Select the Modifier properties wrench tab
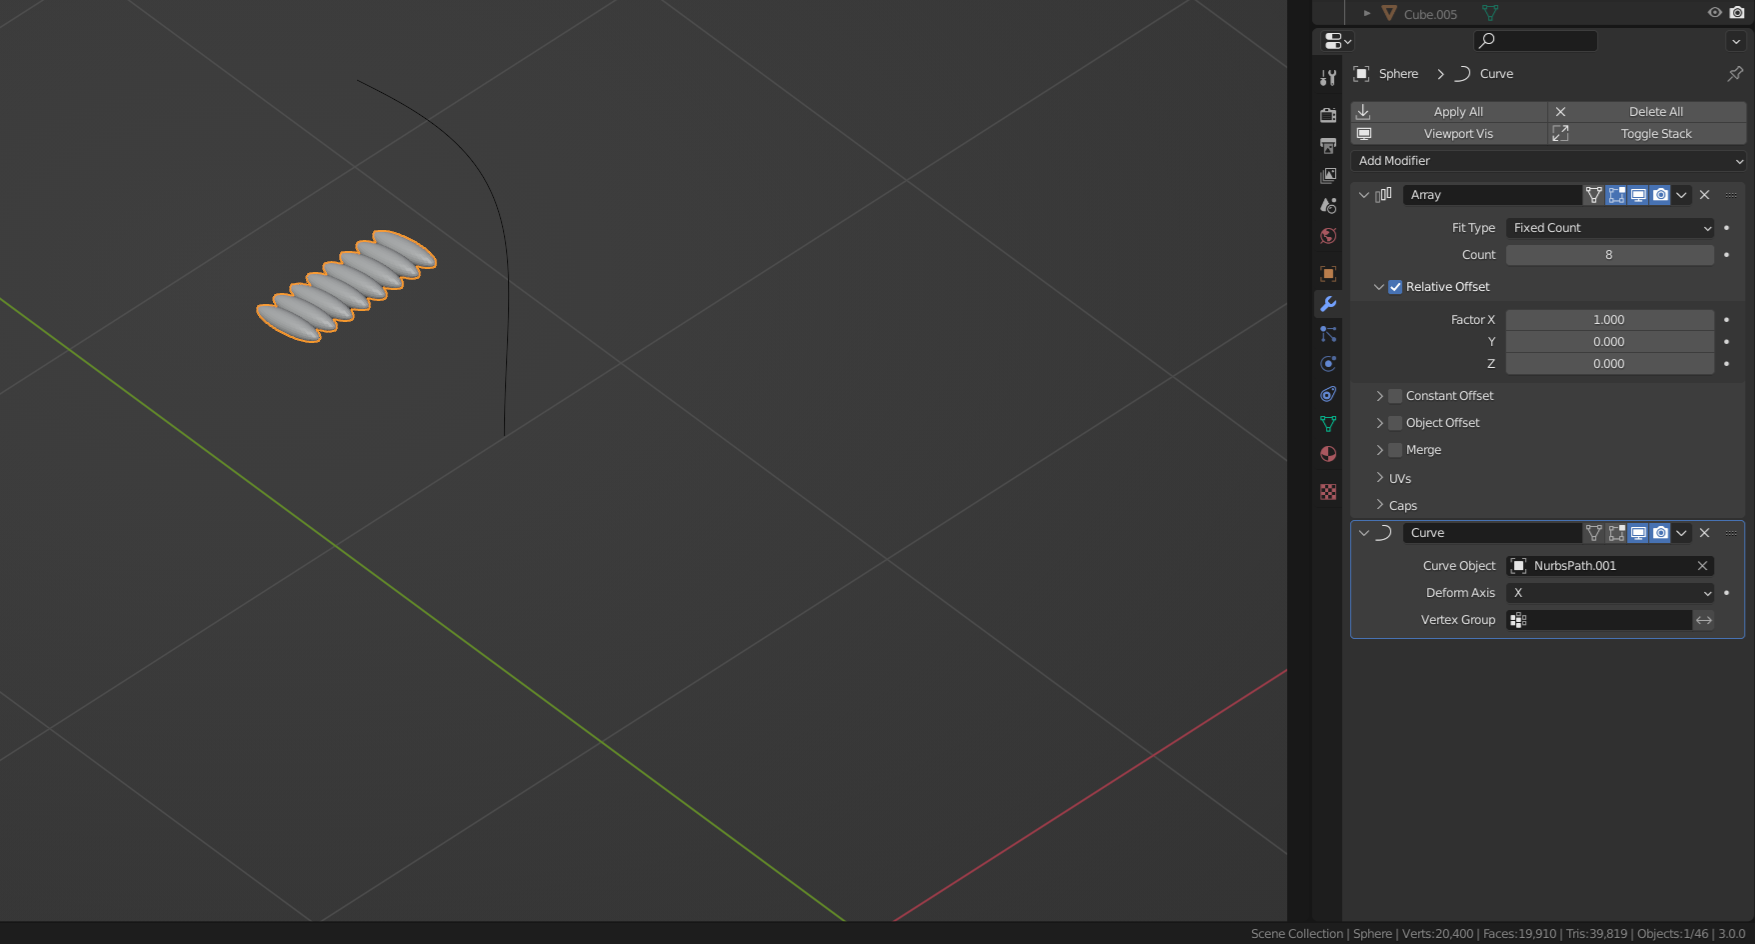 1328,303
